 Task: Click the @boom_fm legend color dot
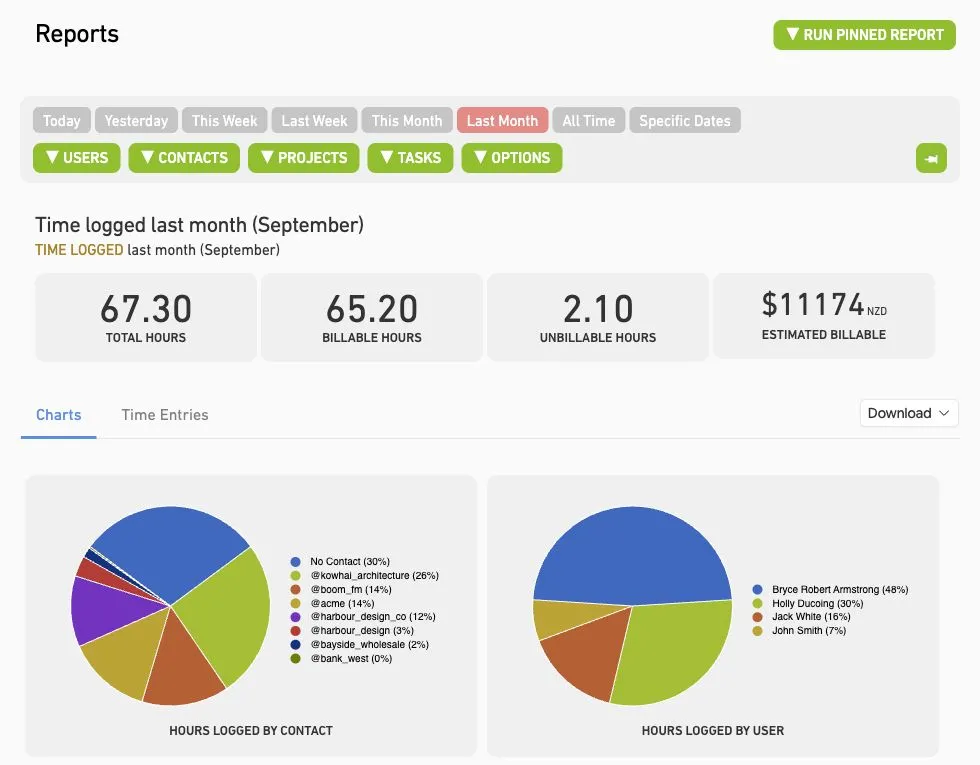tap(296, 589)
